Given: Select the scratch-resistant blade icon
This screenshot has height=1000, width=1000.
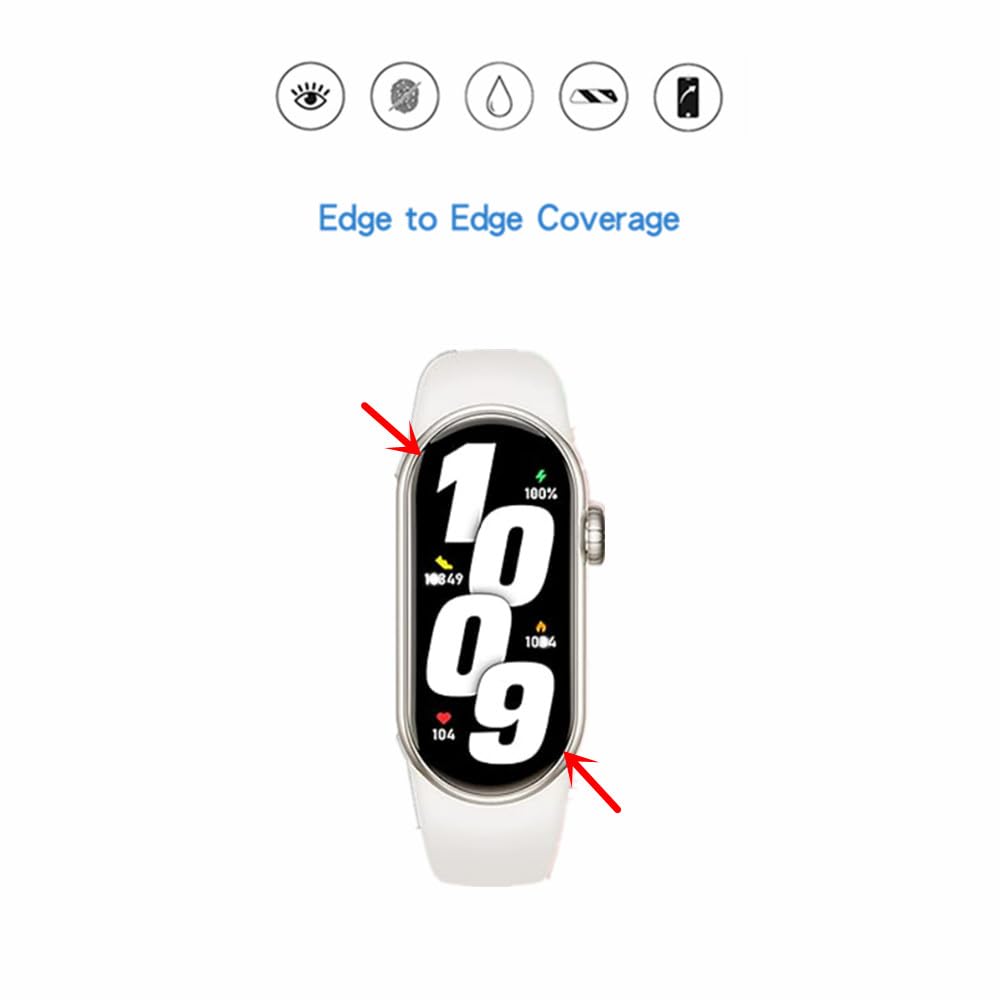Looking at the screenshot, I should pyautogui.click(x=594, y=96).
